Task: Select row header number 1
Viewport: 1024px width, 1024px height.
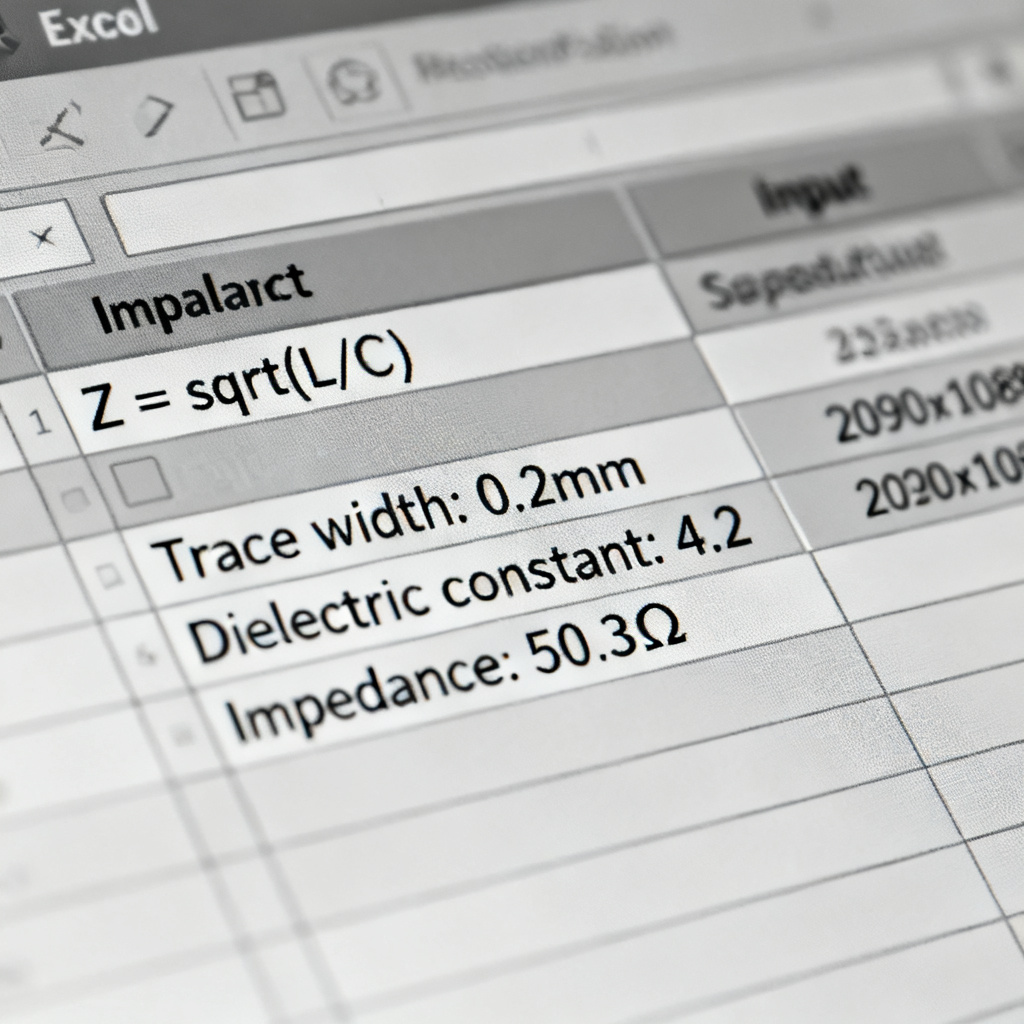Action: [x=40, y=422]
